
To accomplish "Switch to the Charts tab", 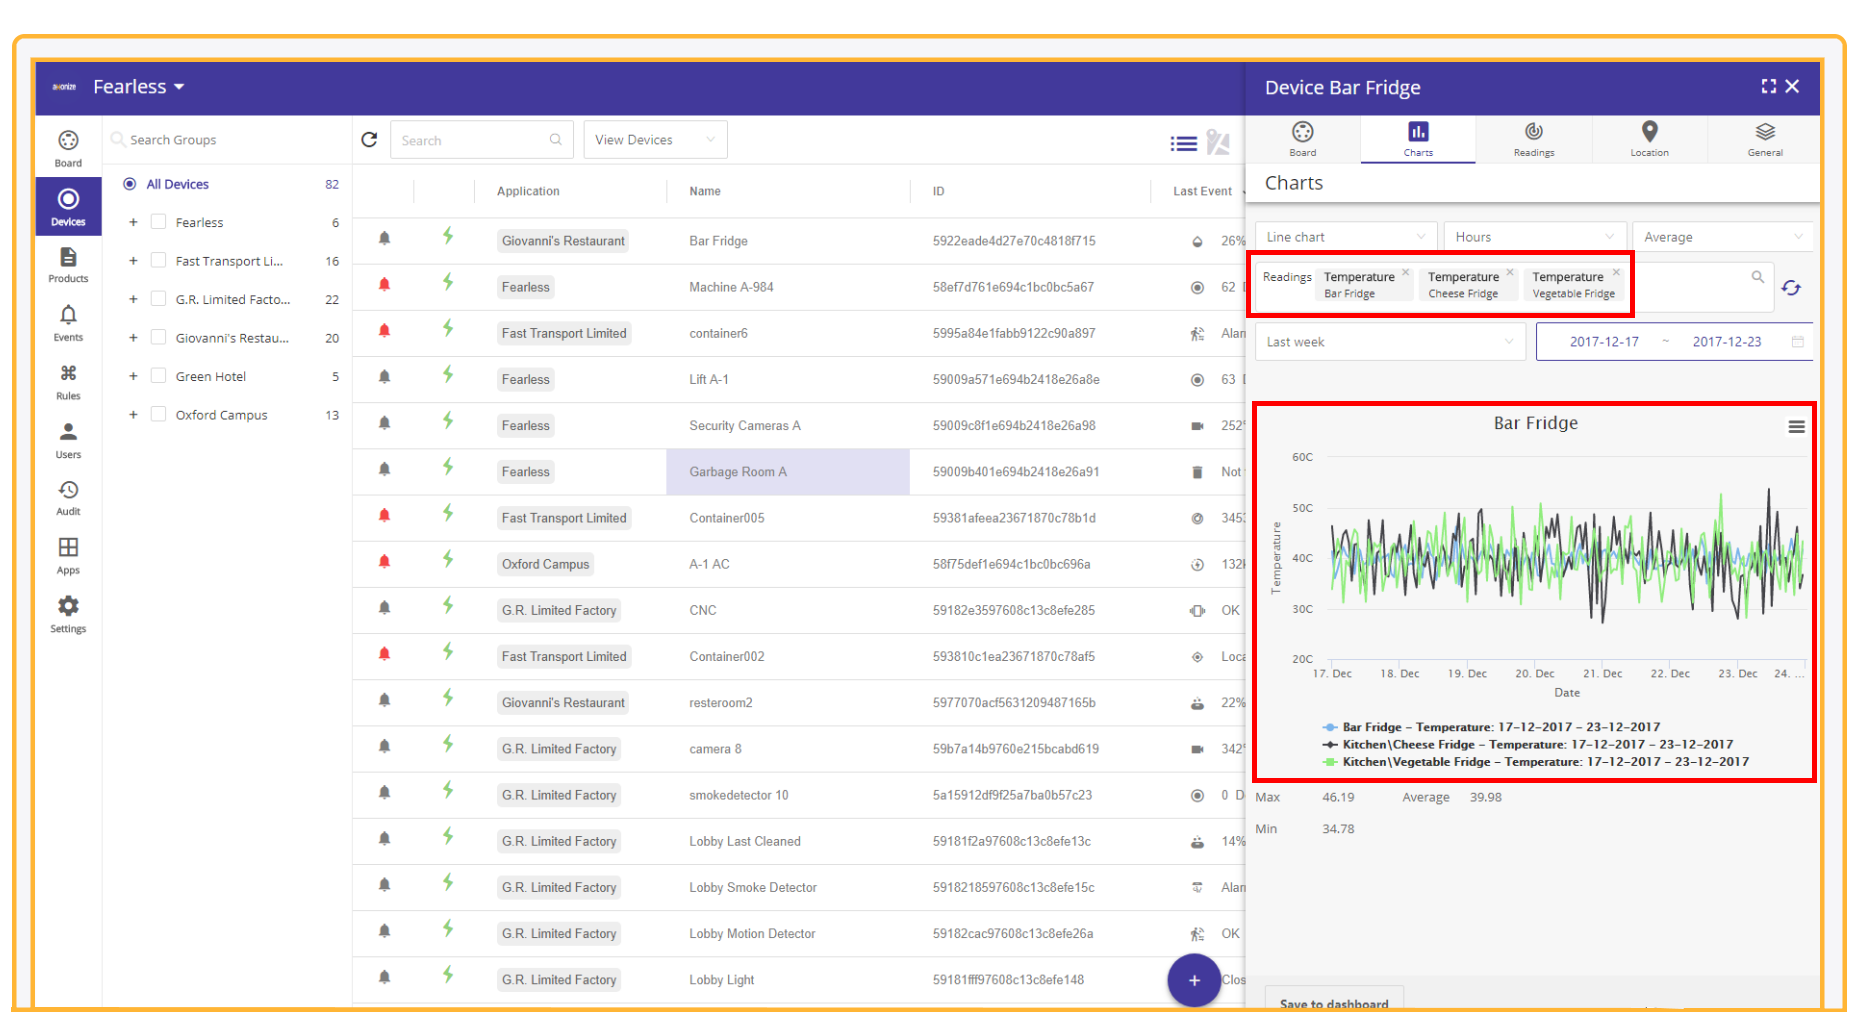I will tap(1418, 139).
